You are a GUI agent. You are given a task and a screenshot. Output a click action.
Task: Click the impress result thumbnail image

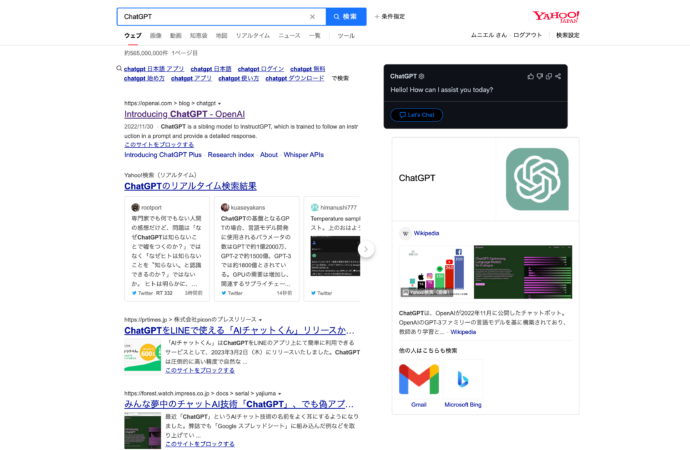[x=143, y=431]
